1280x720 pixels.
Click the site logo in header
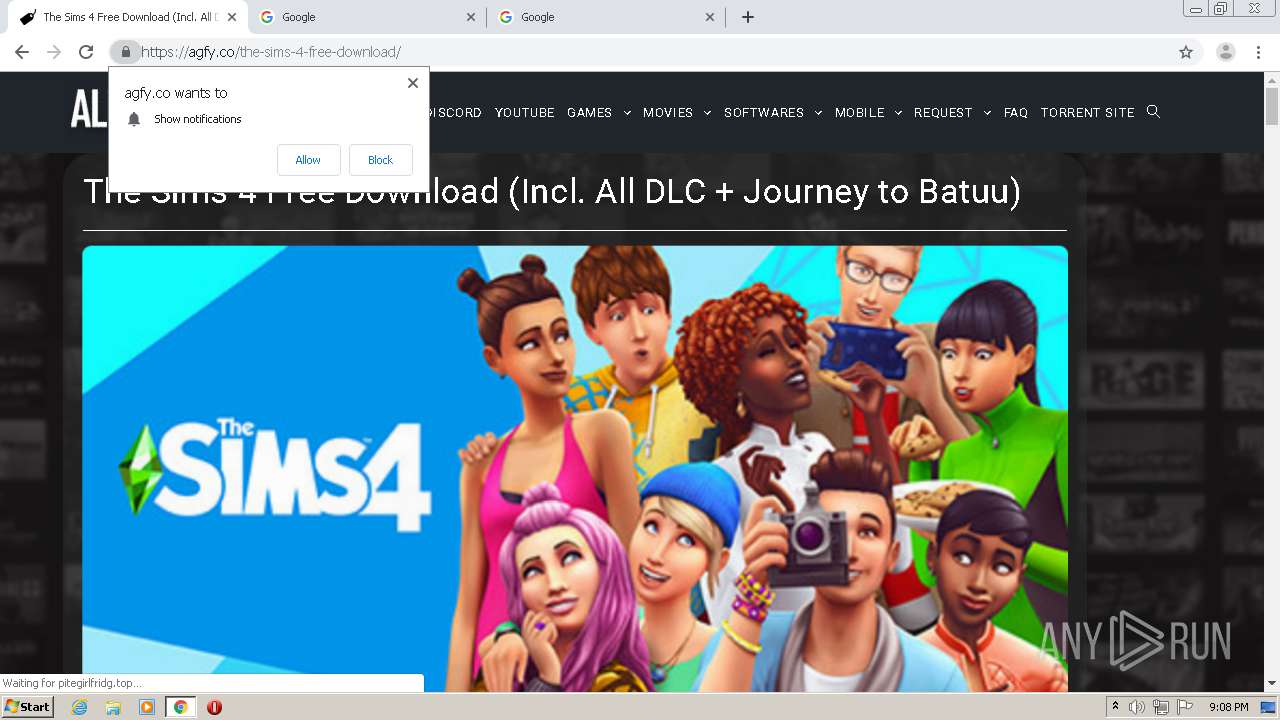(x=88, y=109)
